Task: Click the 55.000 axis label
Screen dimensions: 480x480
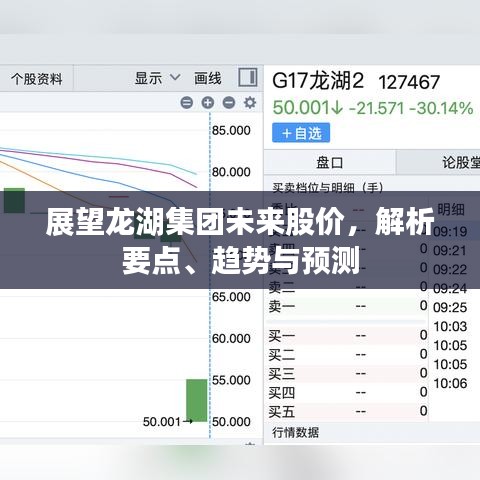Action: [231, 380]
